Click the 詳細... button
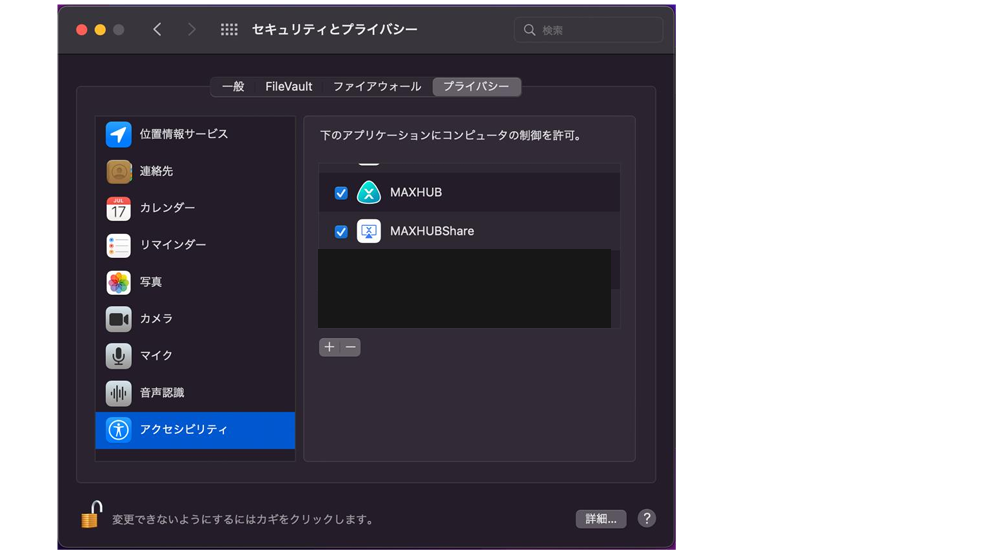 click(x=601, y=518)
